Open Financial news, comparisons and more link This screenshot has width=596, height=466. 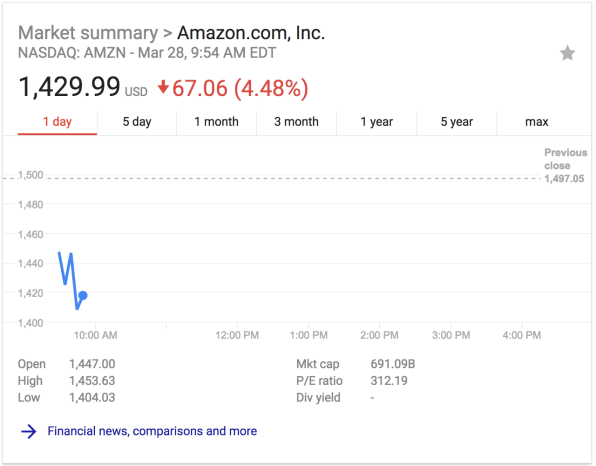[x=152, y=431]
